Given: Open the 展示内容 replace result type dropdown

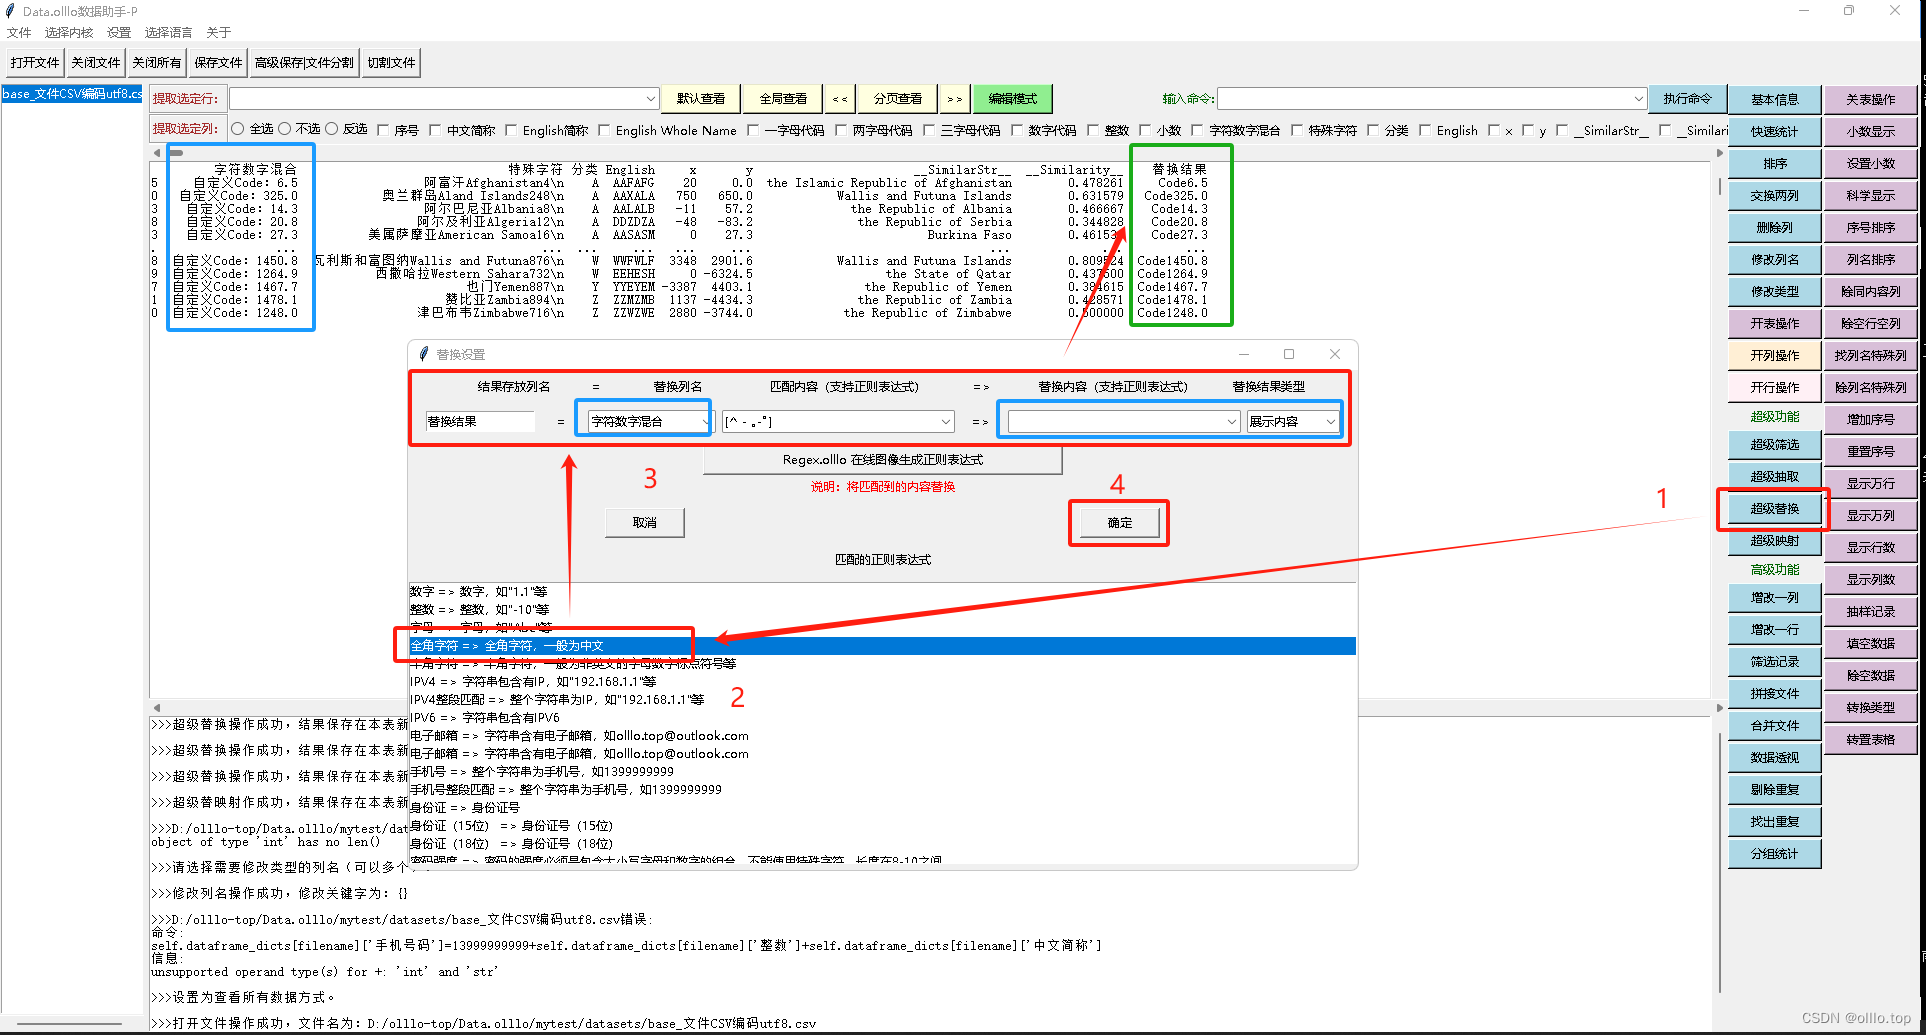Looking at the screenshot, I should pos(1293,420).
